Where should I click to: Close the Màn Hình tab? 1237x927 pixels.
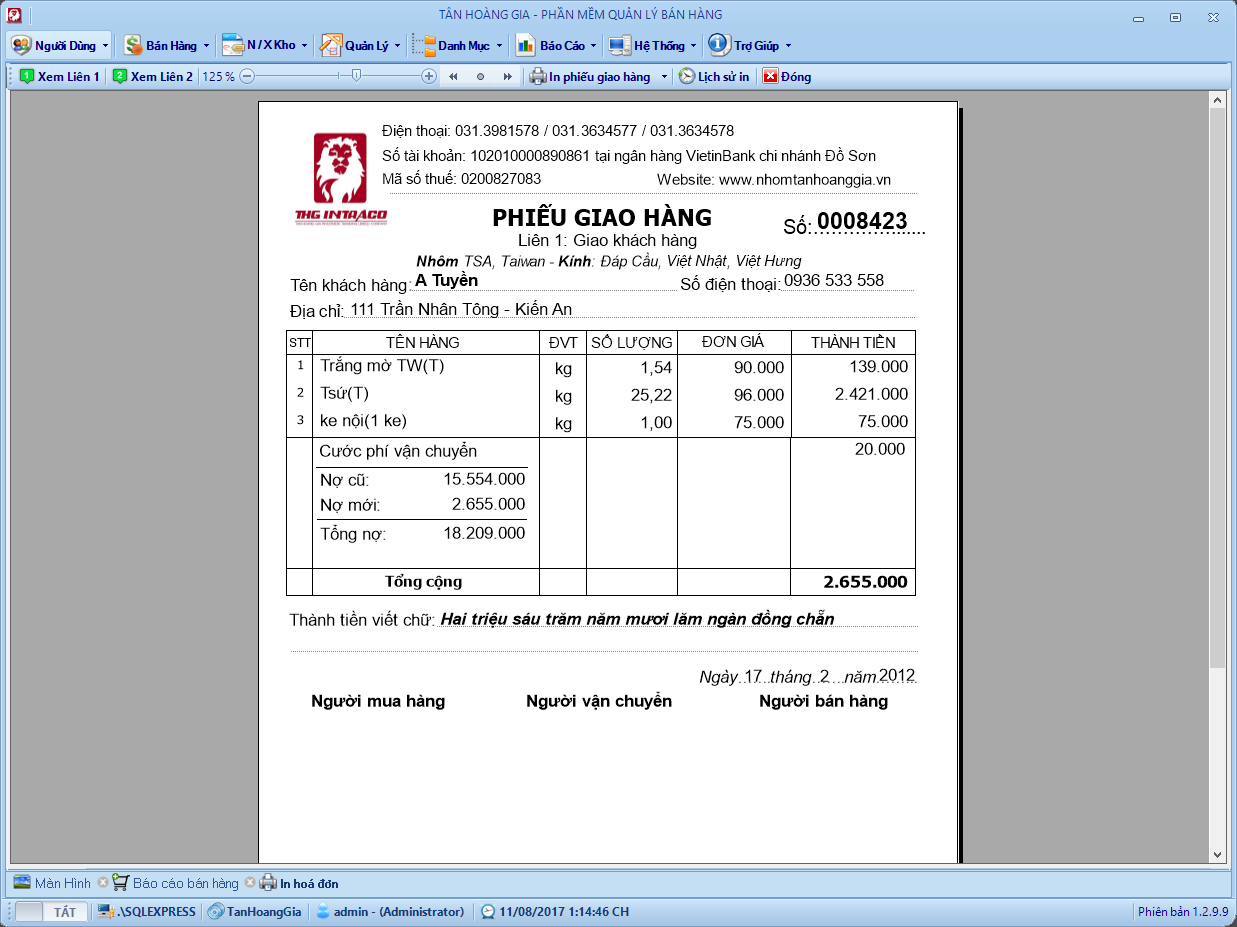click(x=103, y=883)
